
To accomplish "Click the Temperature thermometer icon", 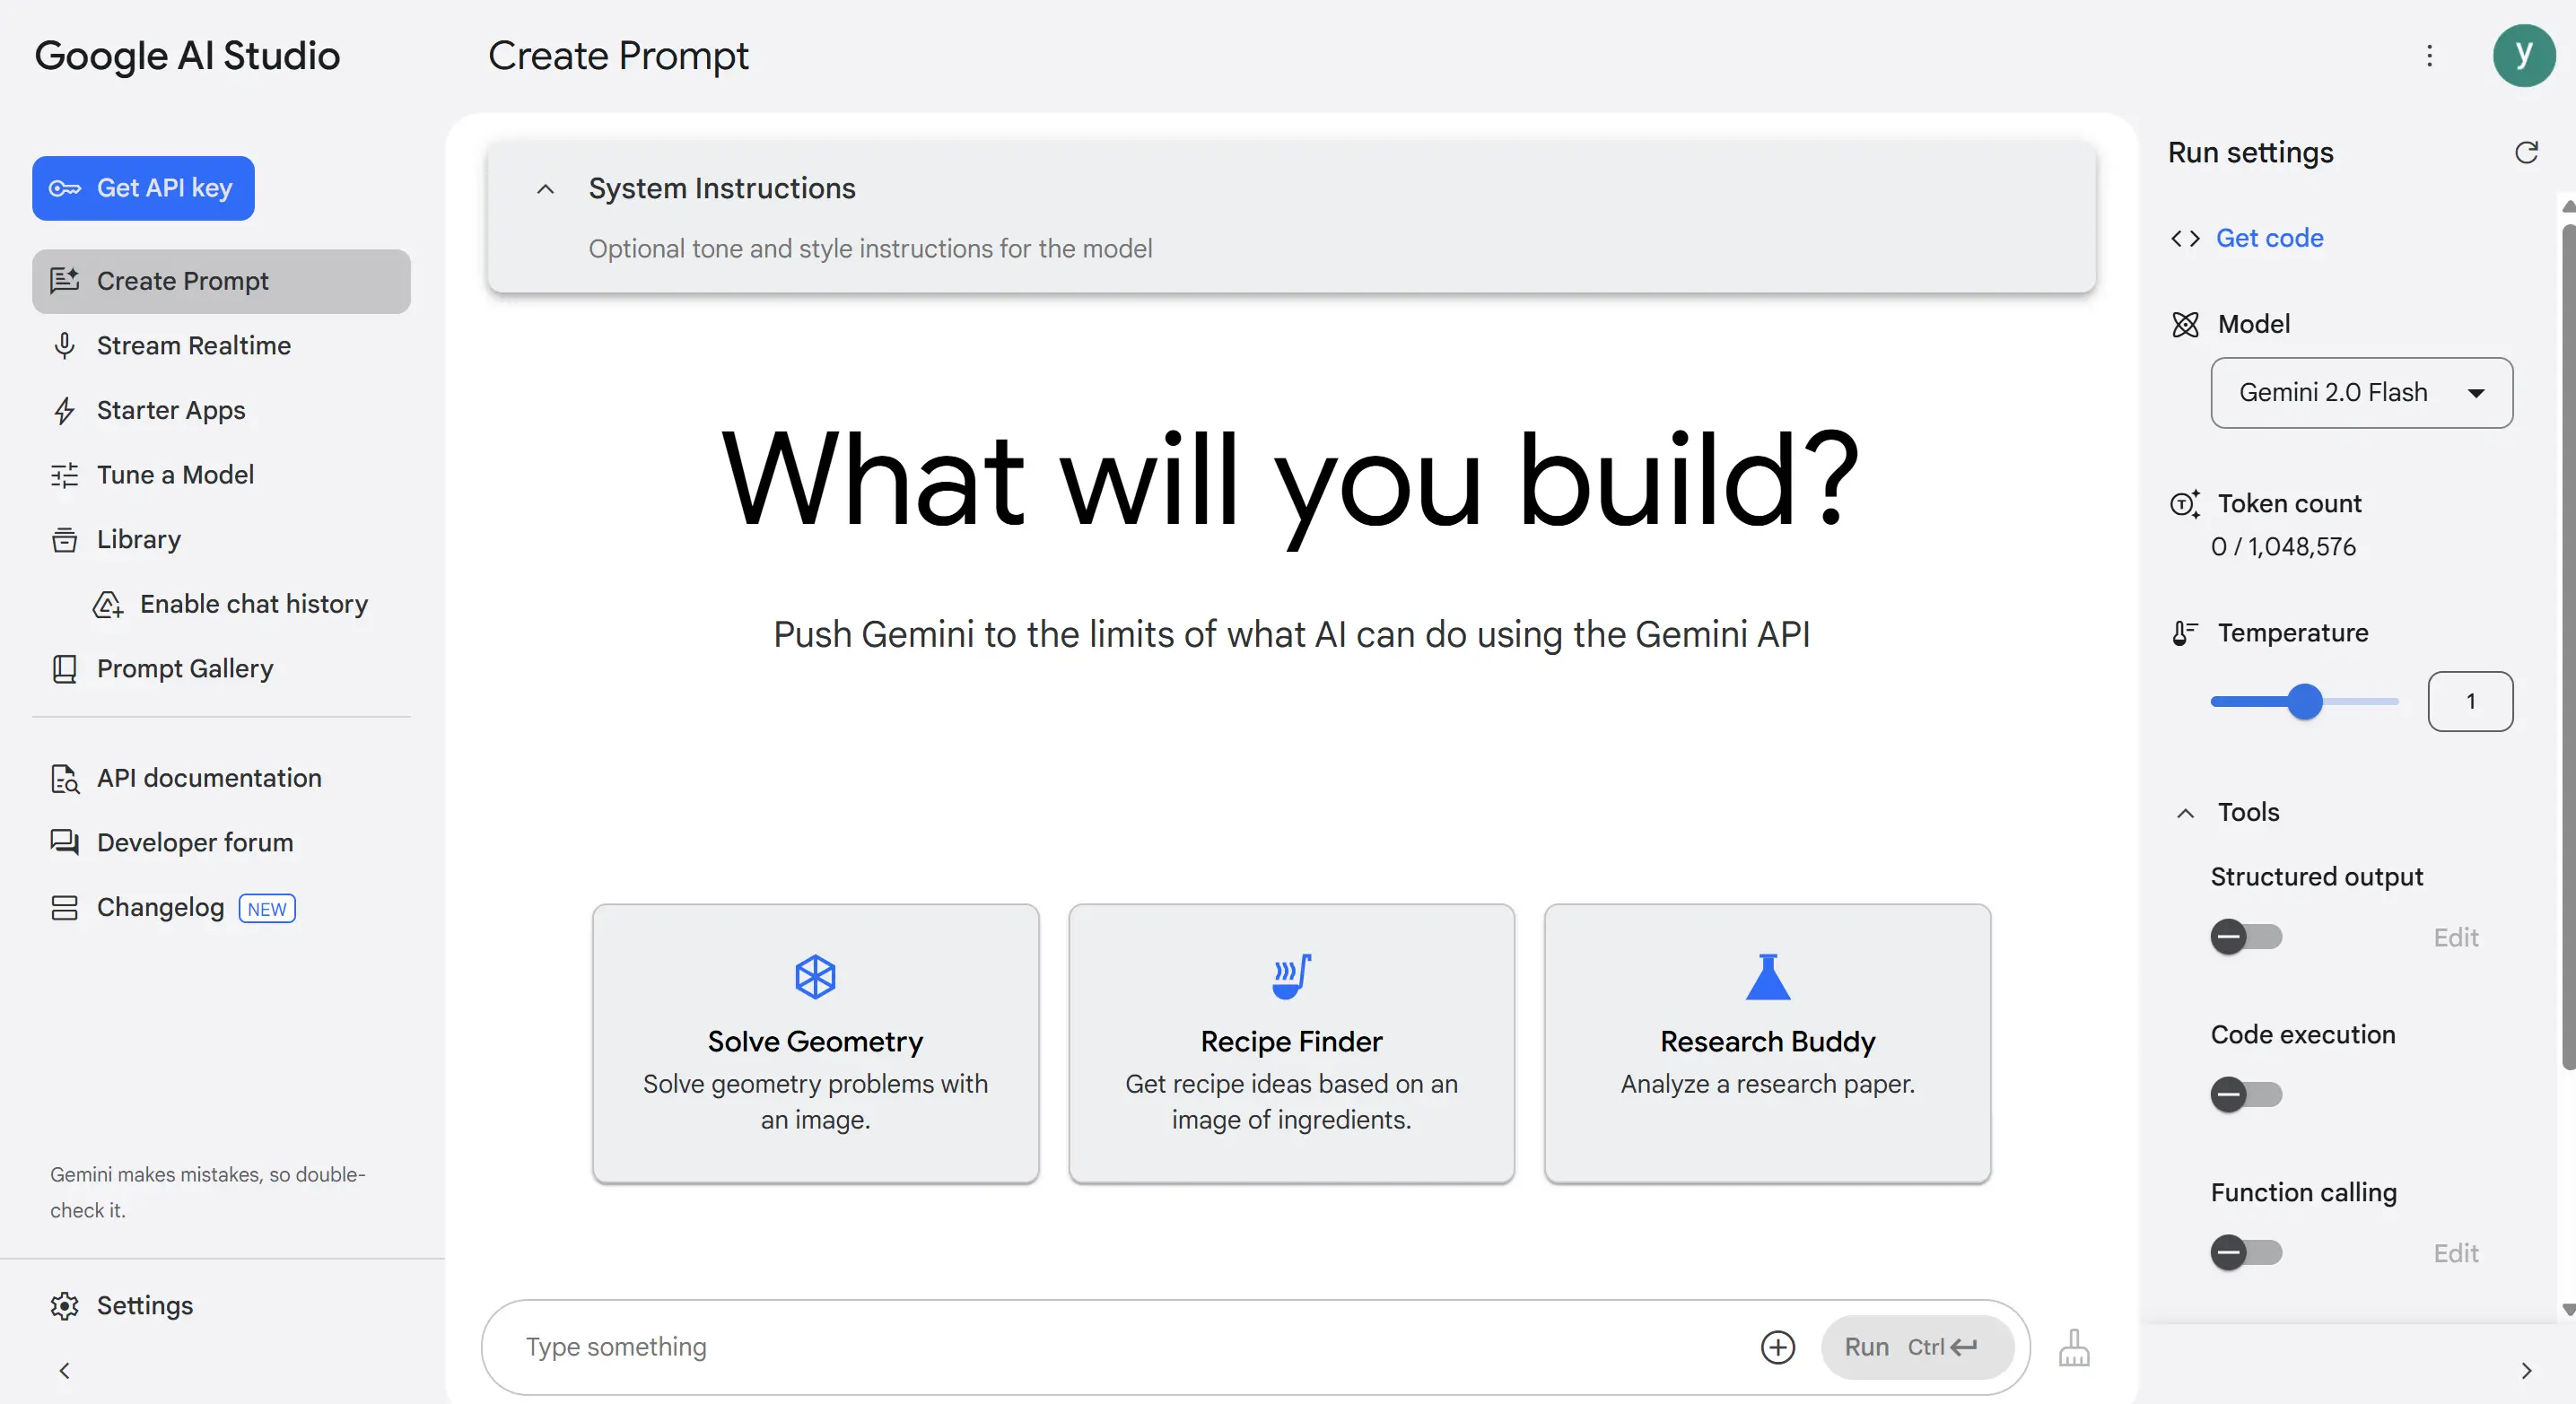I will coord(2185,633).
